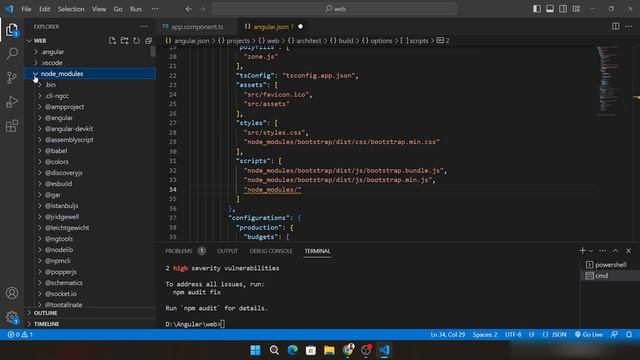
Task: Expand the .vscode folder
Action: pyautogui.click(x=90, y=63)
